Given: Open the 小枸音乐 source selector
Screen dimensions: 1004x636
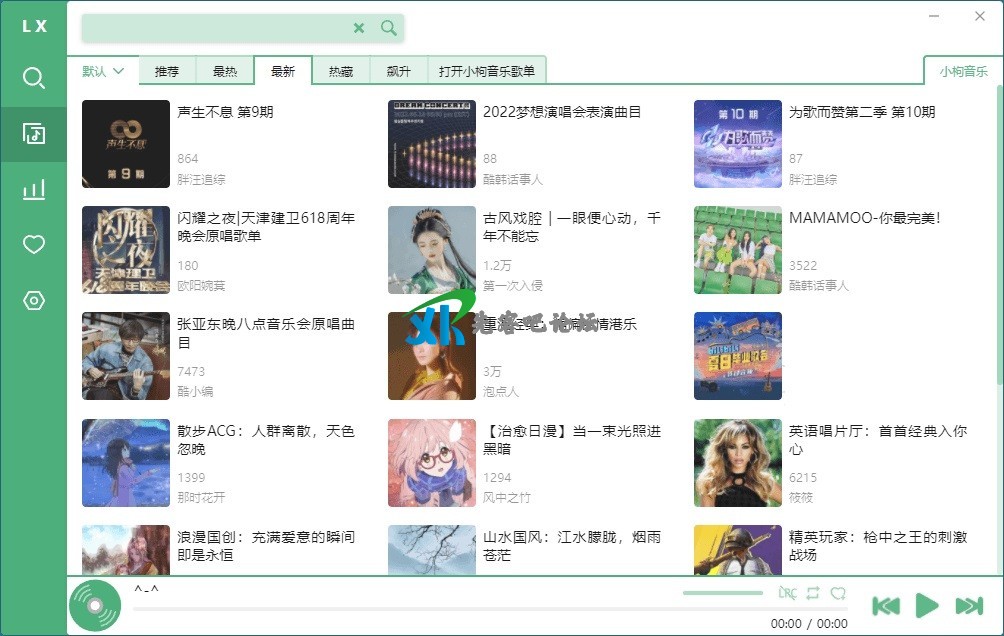Looking at the screenshot, I should point(962,71).
